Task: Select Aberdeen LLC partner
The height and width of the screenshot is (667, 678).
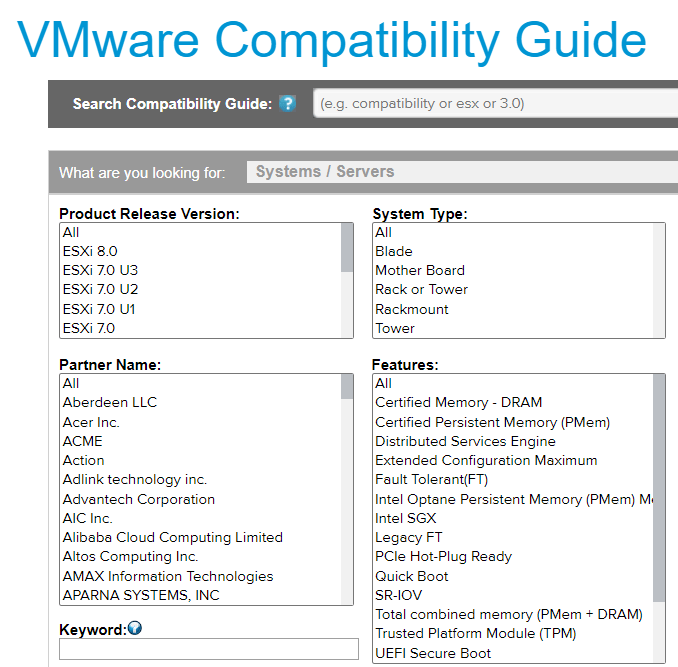Action: pos(200,402)
